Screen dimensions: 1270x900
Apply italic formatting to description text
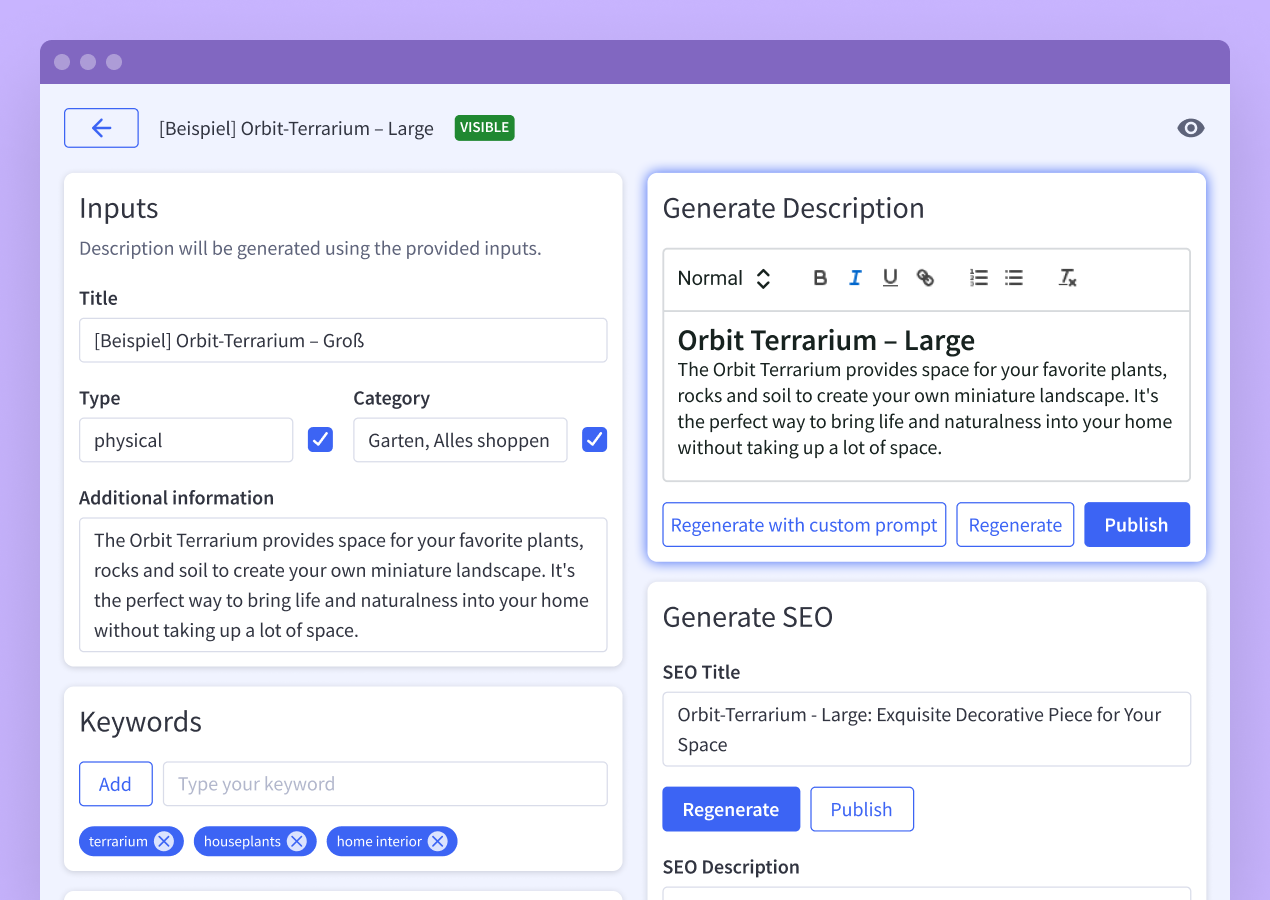855,278
